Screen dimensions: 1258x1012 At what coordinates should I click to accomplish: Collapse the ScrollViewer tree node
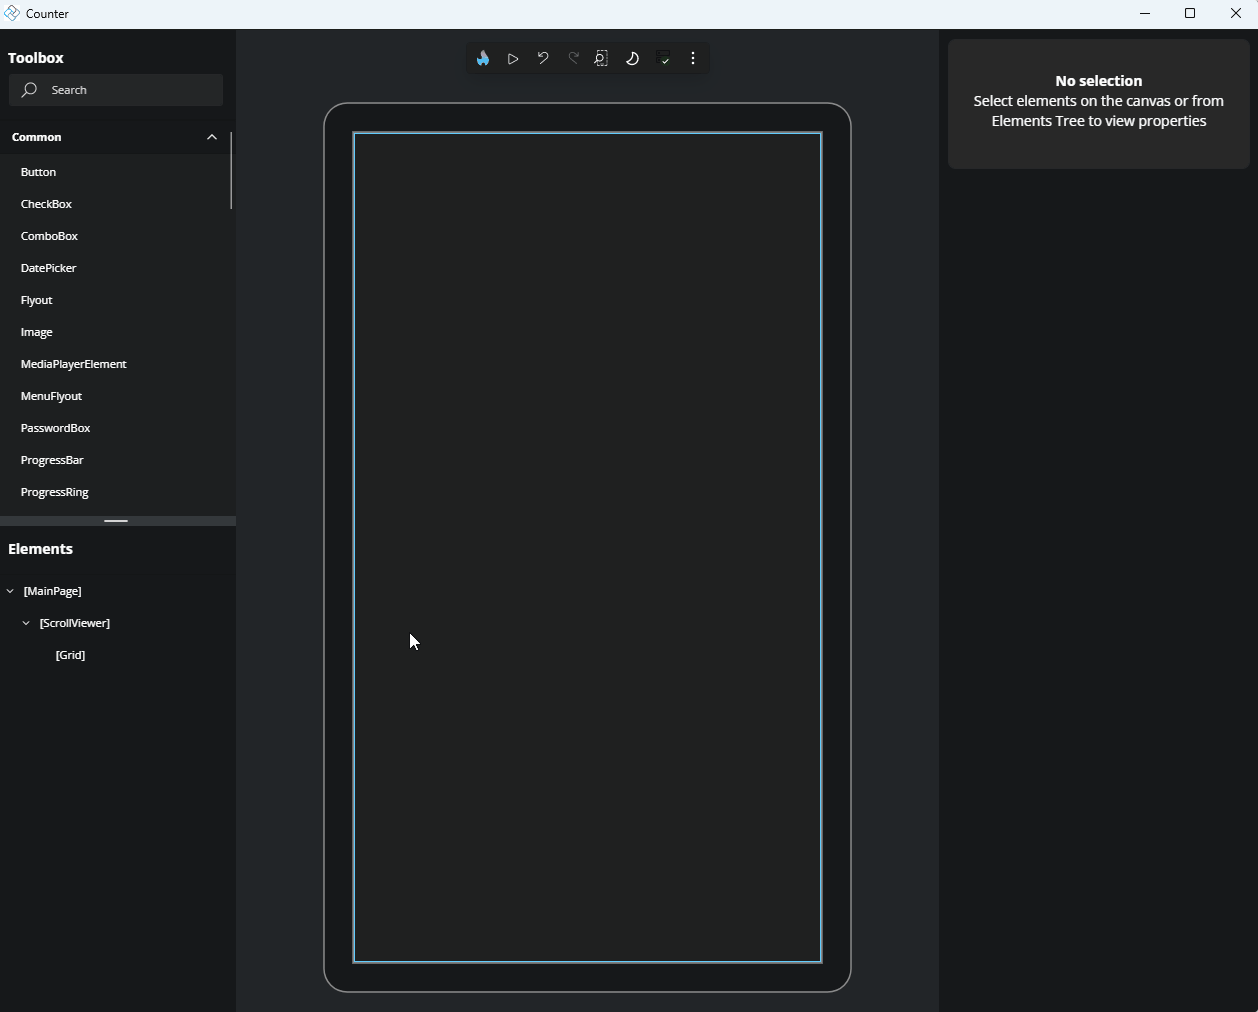point(26,623)
